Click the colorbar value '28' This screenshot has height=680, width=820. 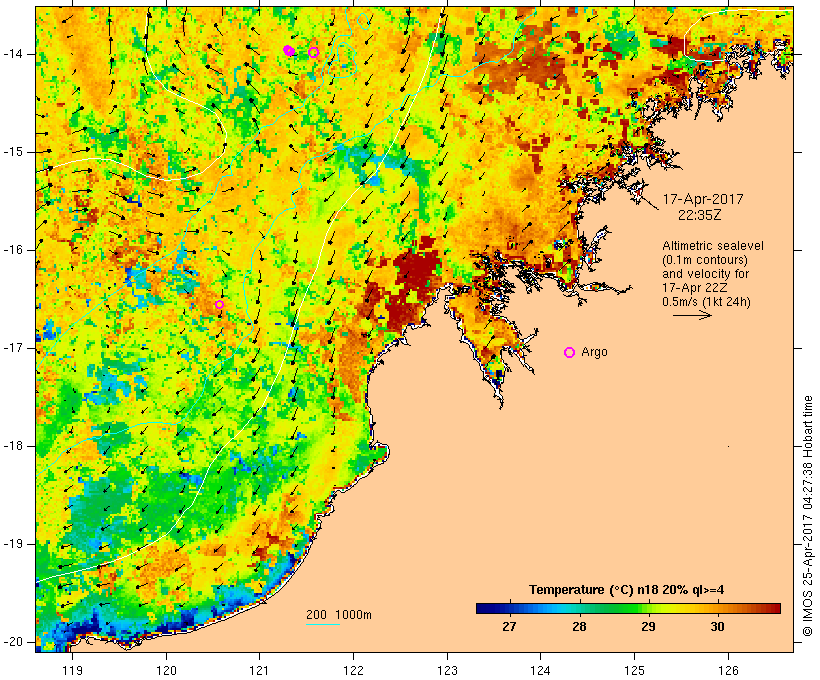(579, 626)
